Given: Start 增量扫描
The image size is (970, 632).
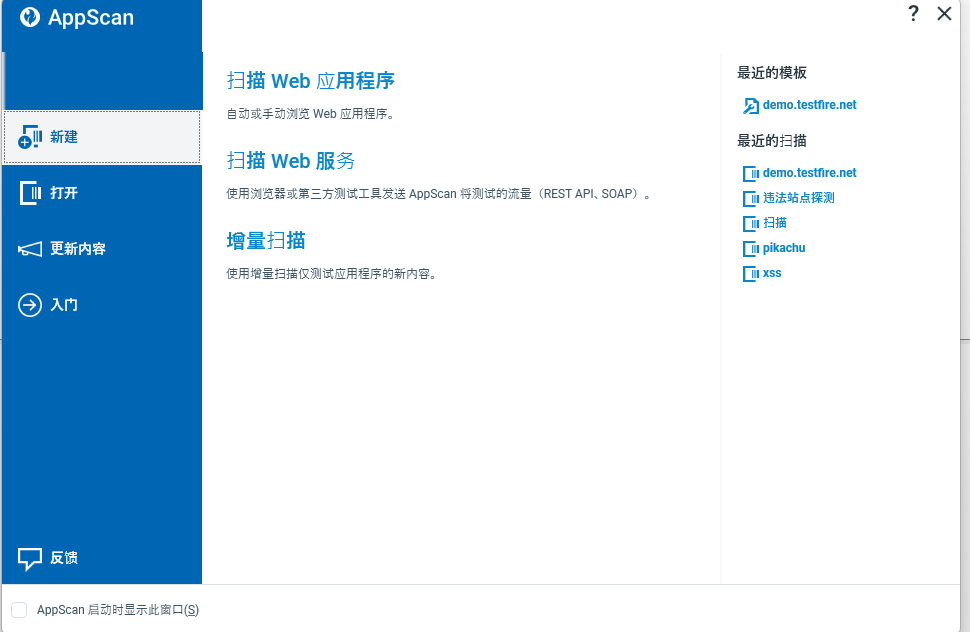Looking at the screenshot, I should click(266, 241).
